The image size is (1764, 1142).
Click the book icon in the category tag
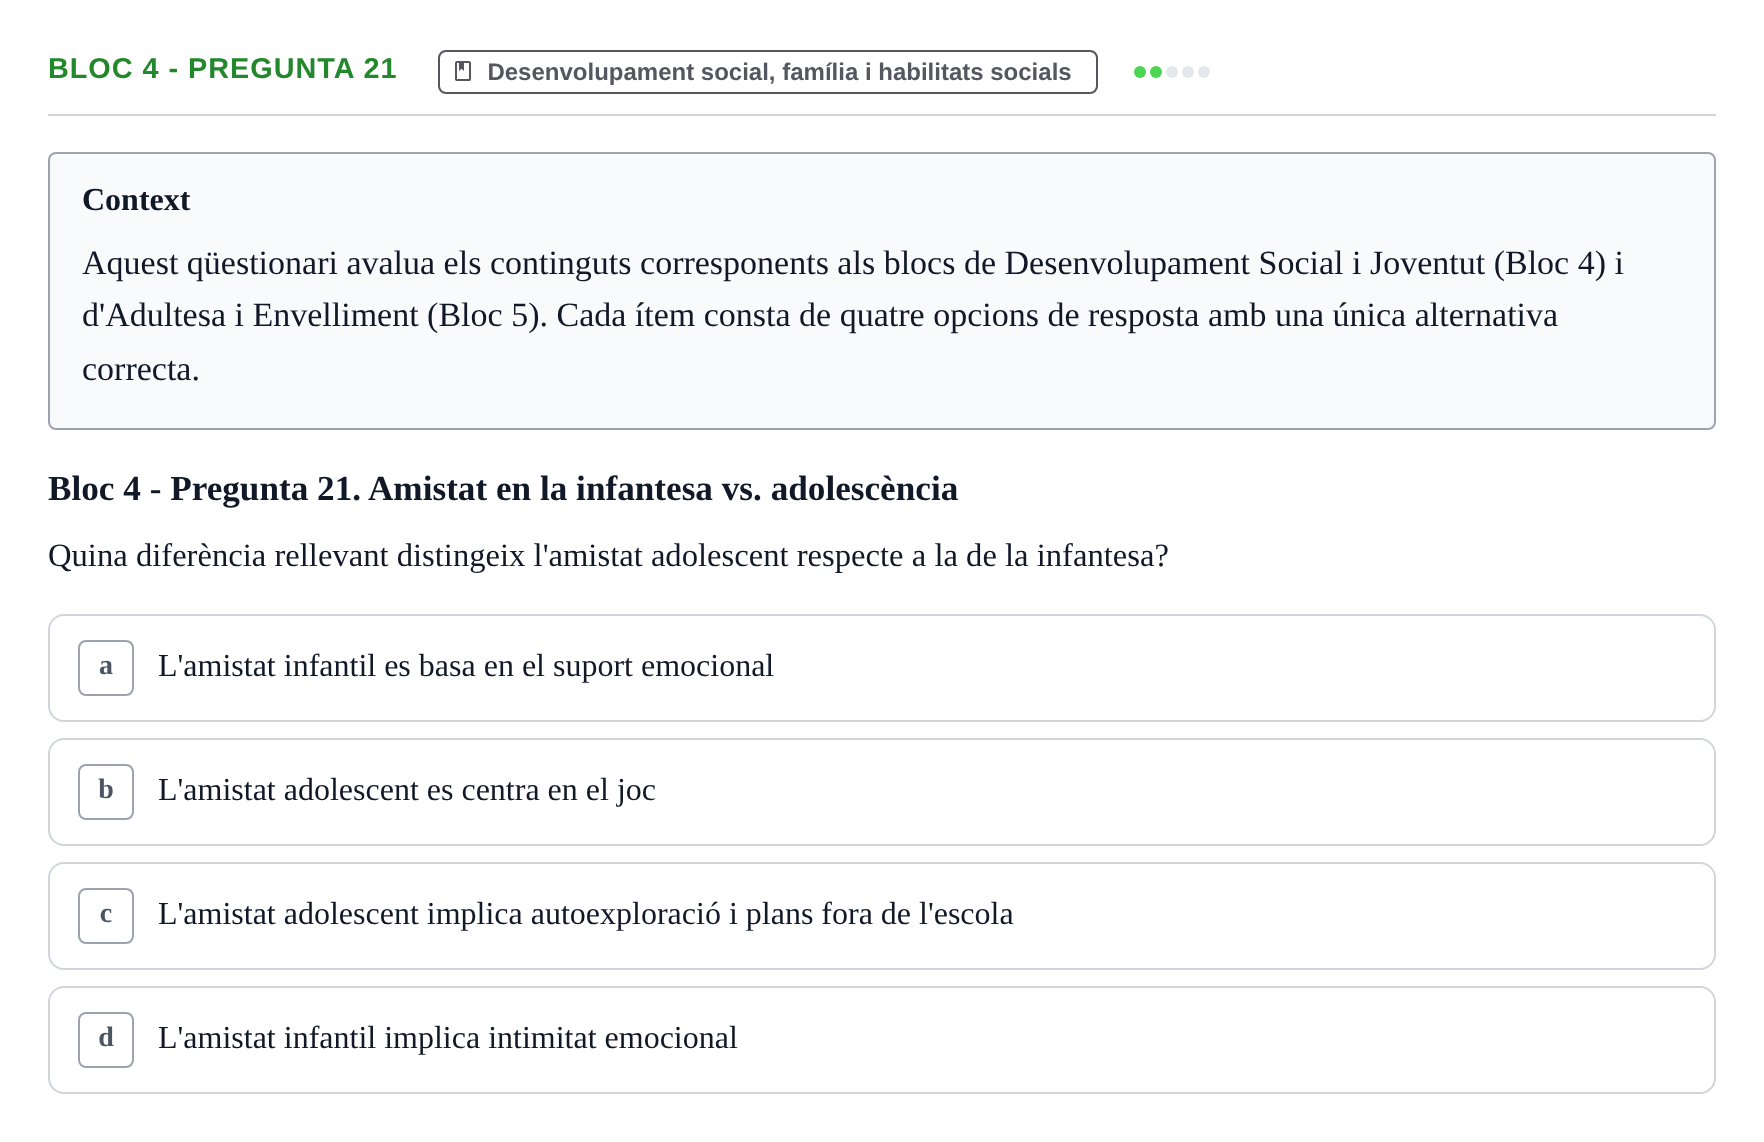tap(463, 72)
